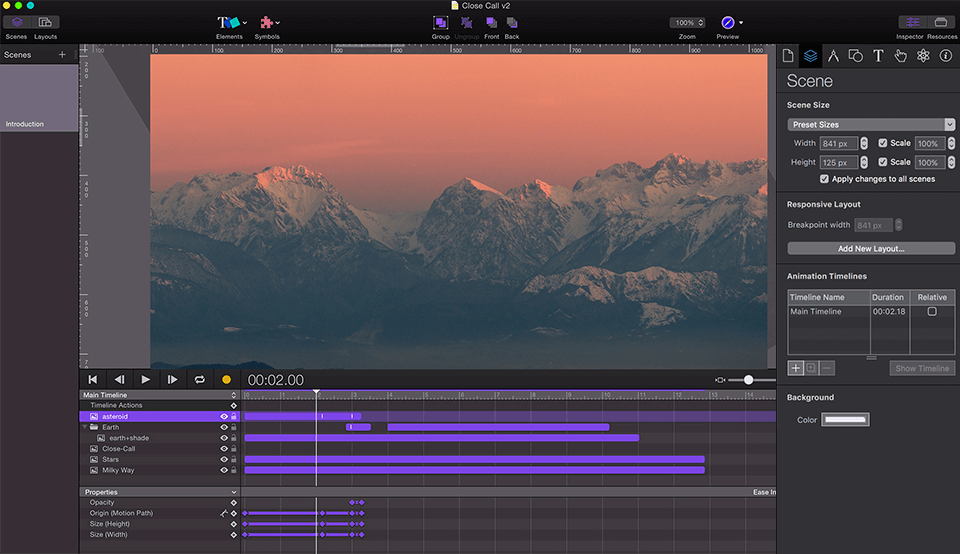
Task: Open the Typography inspector tab
Action: pos(878,56)
